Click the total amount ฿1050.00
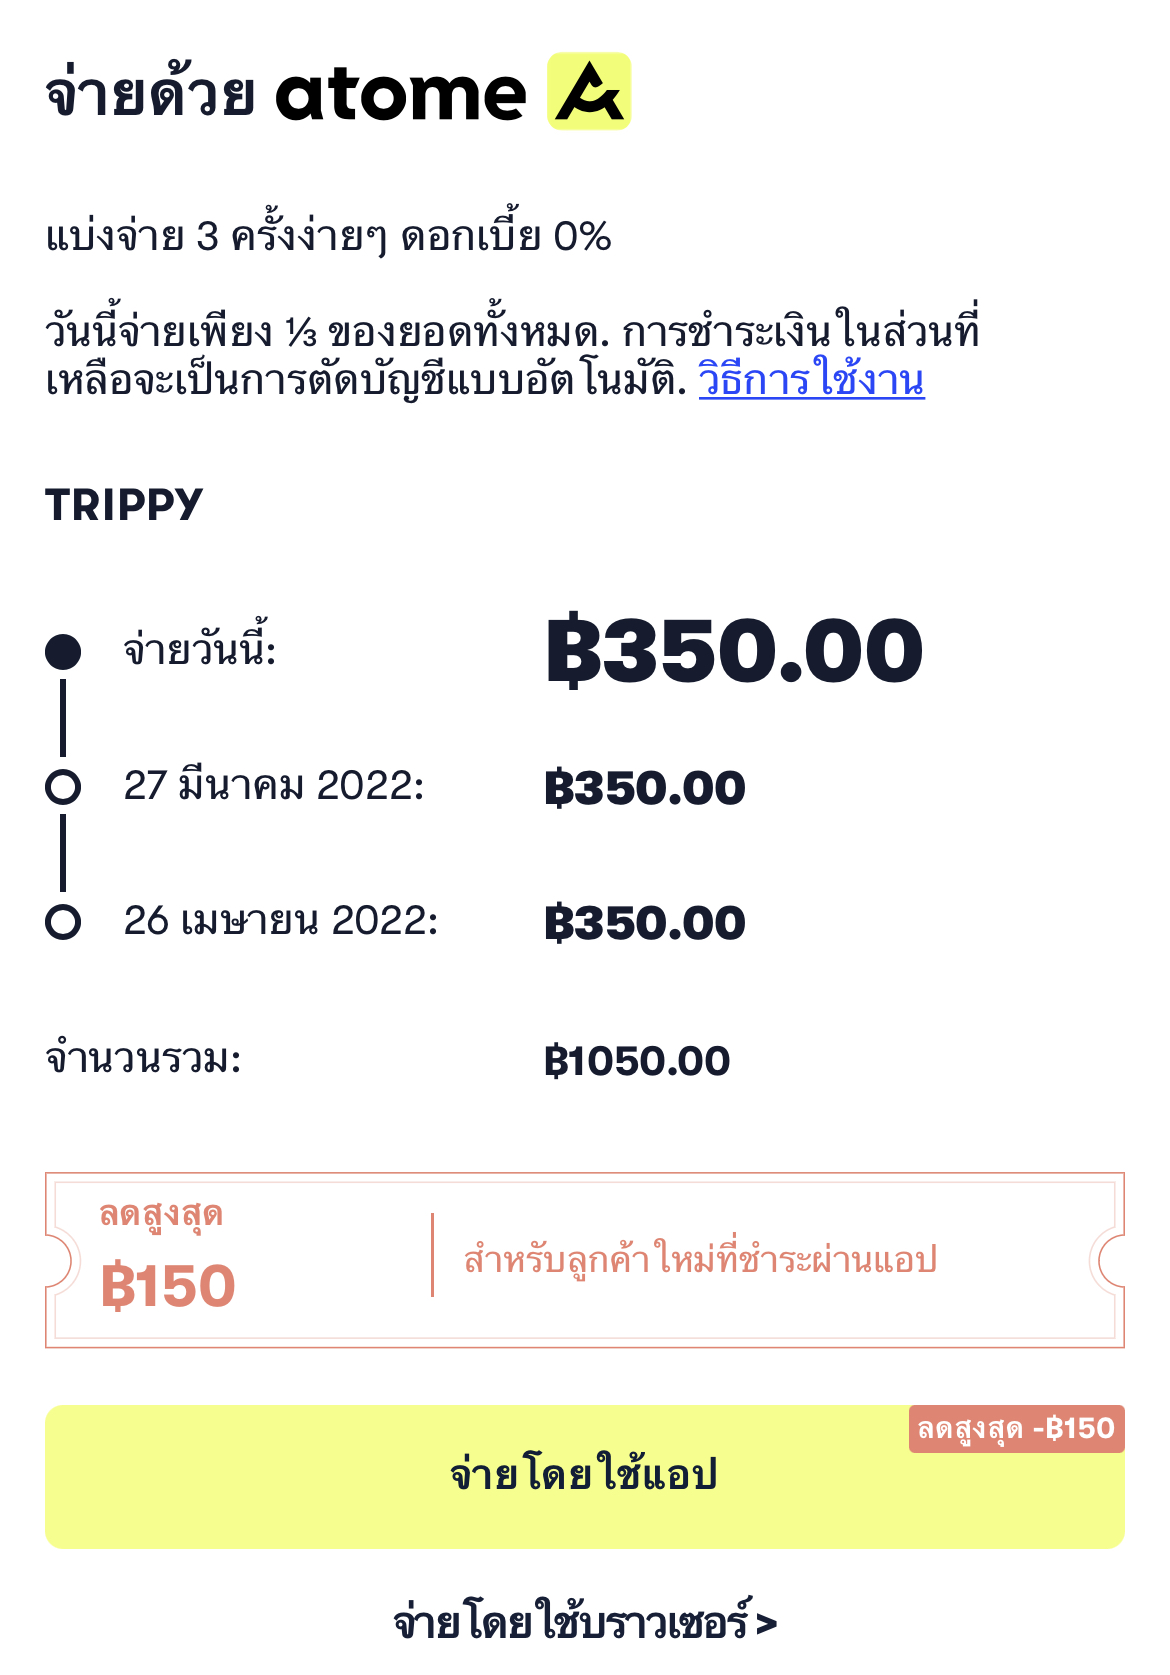 tap(637, 1061)
